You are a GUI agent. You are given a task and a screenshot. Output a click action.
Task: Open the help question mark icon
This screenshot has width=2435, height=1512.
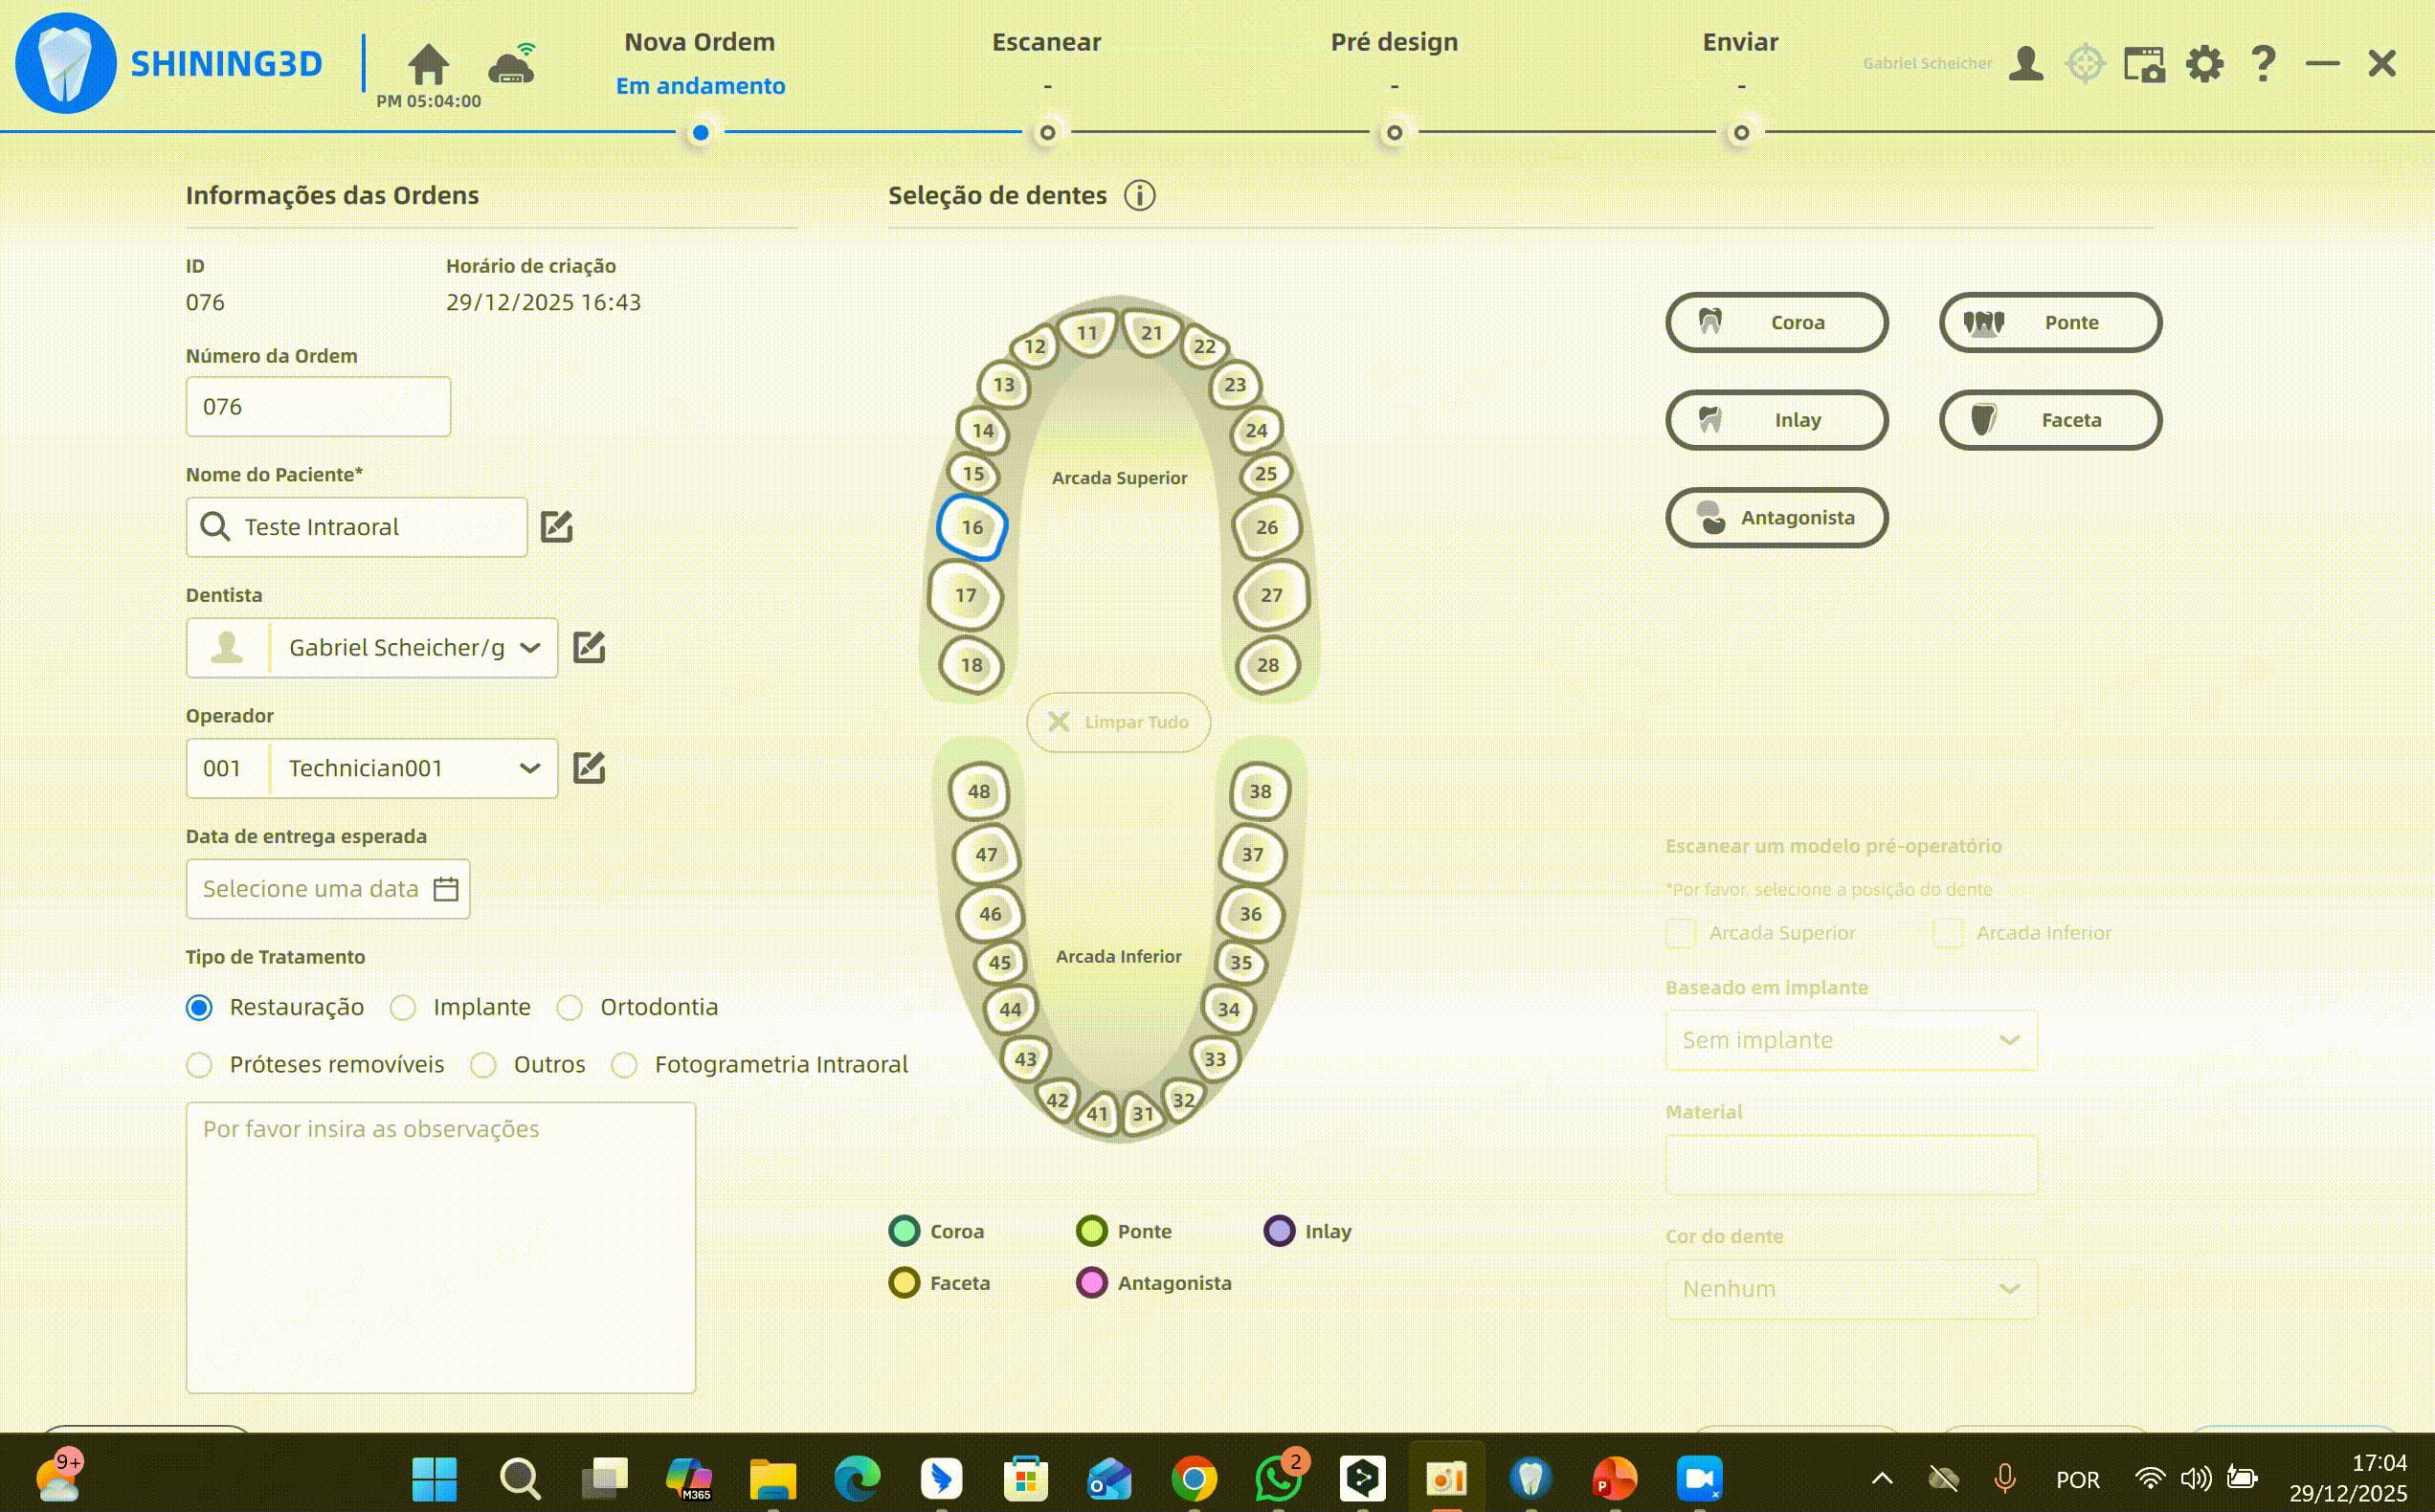click(2263, 64)
